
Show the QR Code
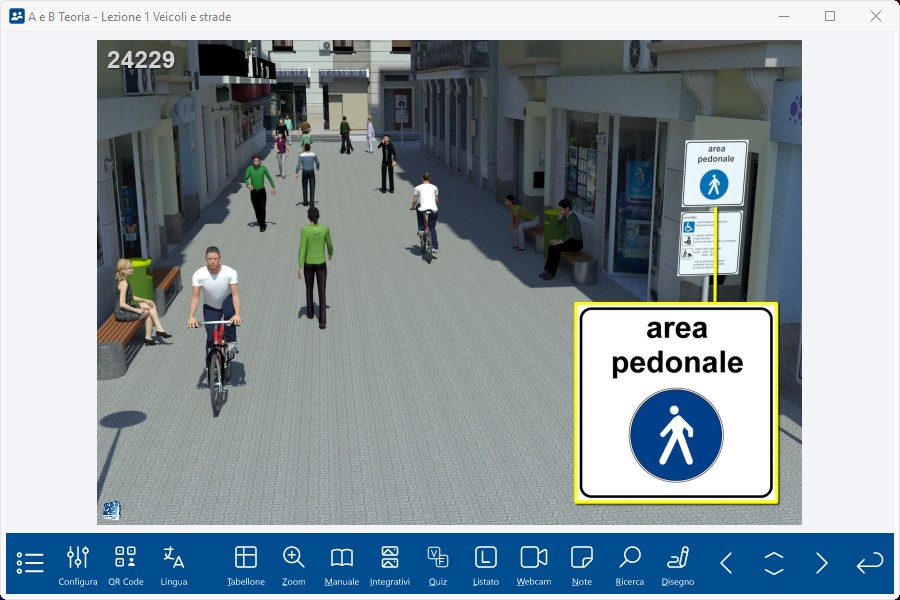pos(126,565)
